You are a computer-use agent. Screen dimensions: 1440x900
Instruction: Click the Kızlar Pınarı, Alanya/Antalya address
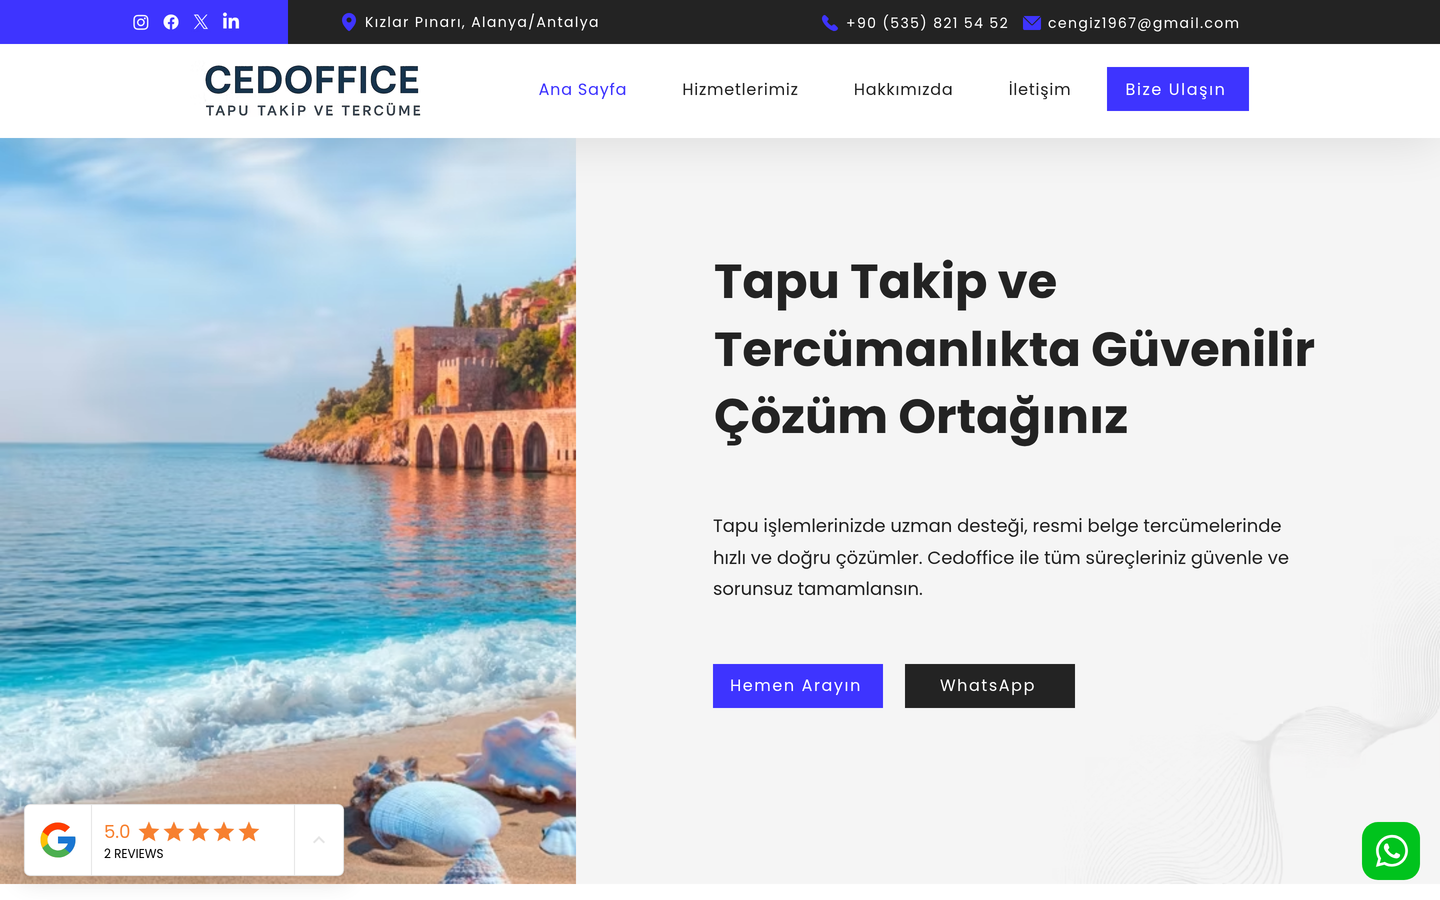click(x=482, y=22)
